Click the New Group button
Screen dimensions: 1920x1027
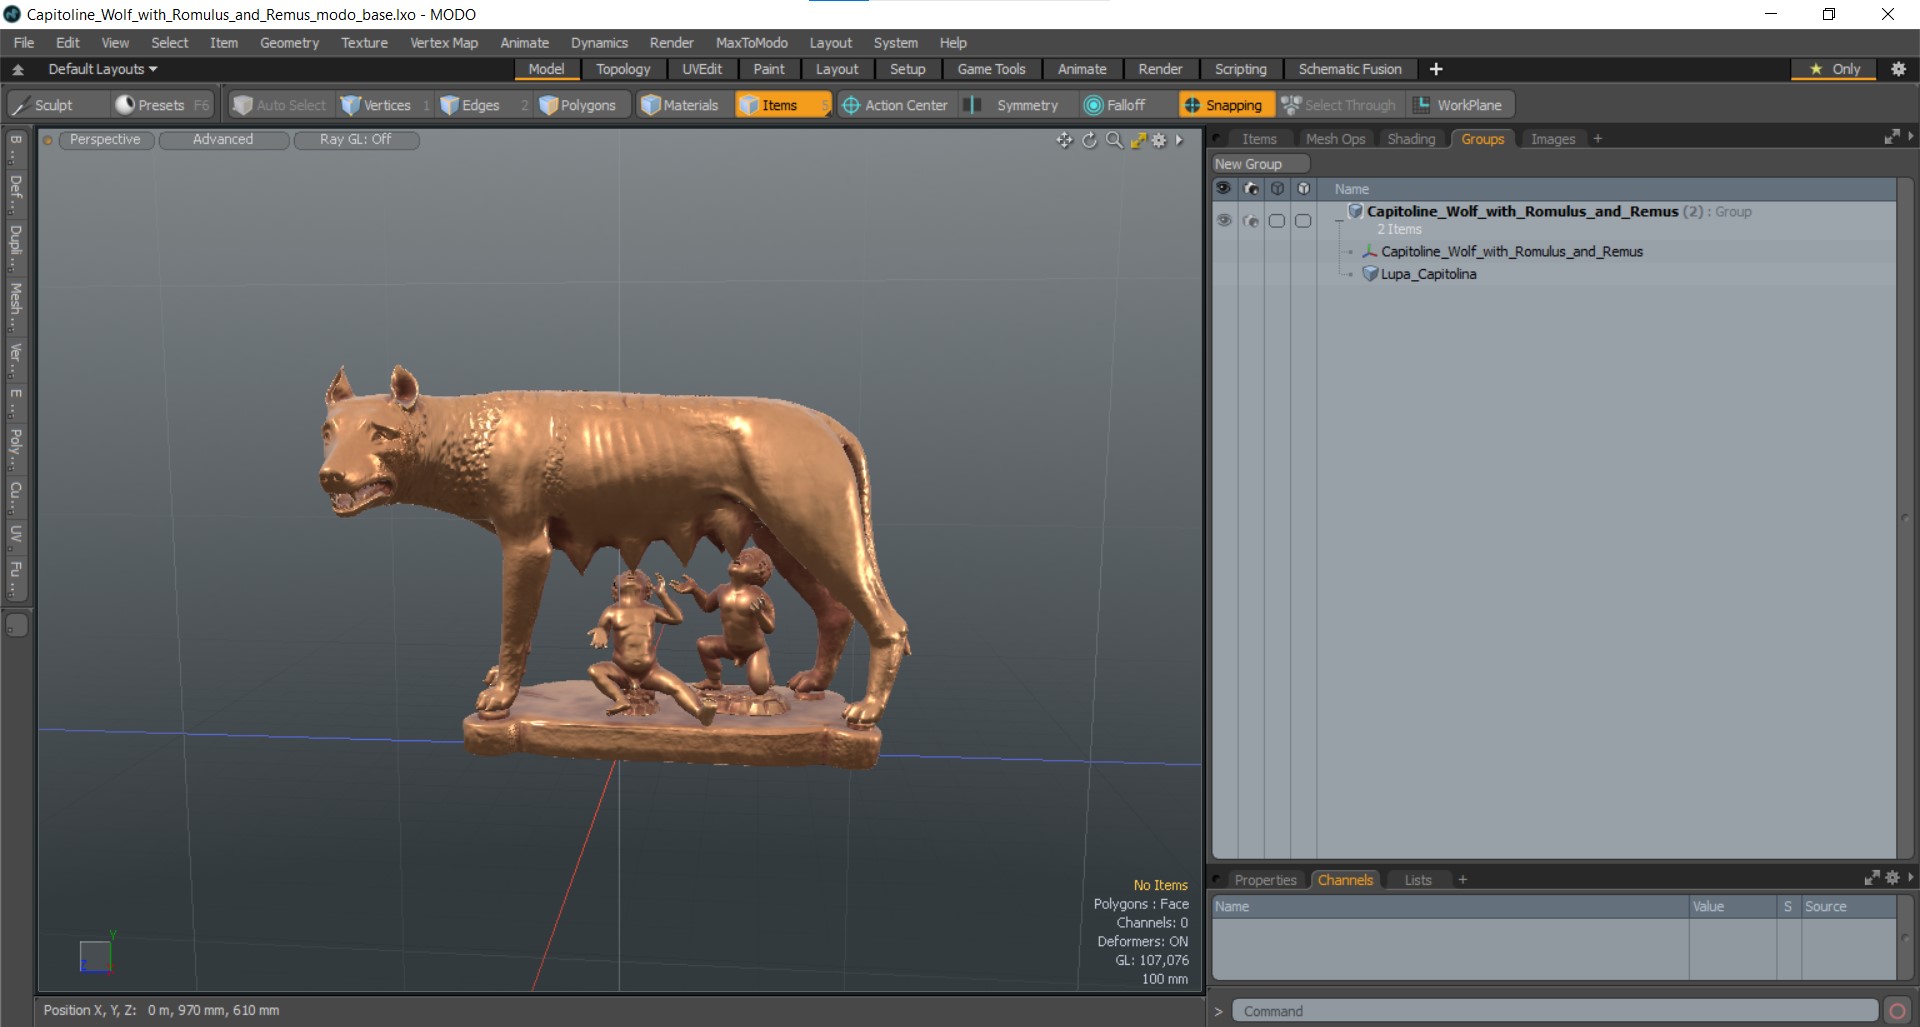(1259, 164)
